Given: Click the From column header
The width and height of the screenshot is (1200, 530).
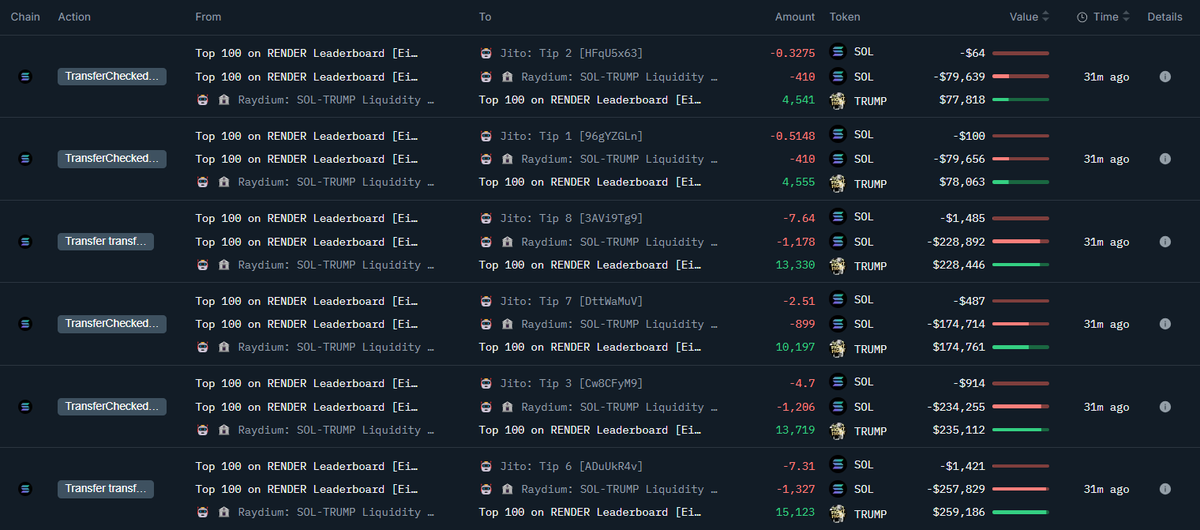Looking at the screenshot, I should [209, 17].
